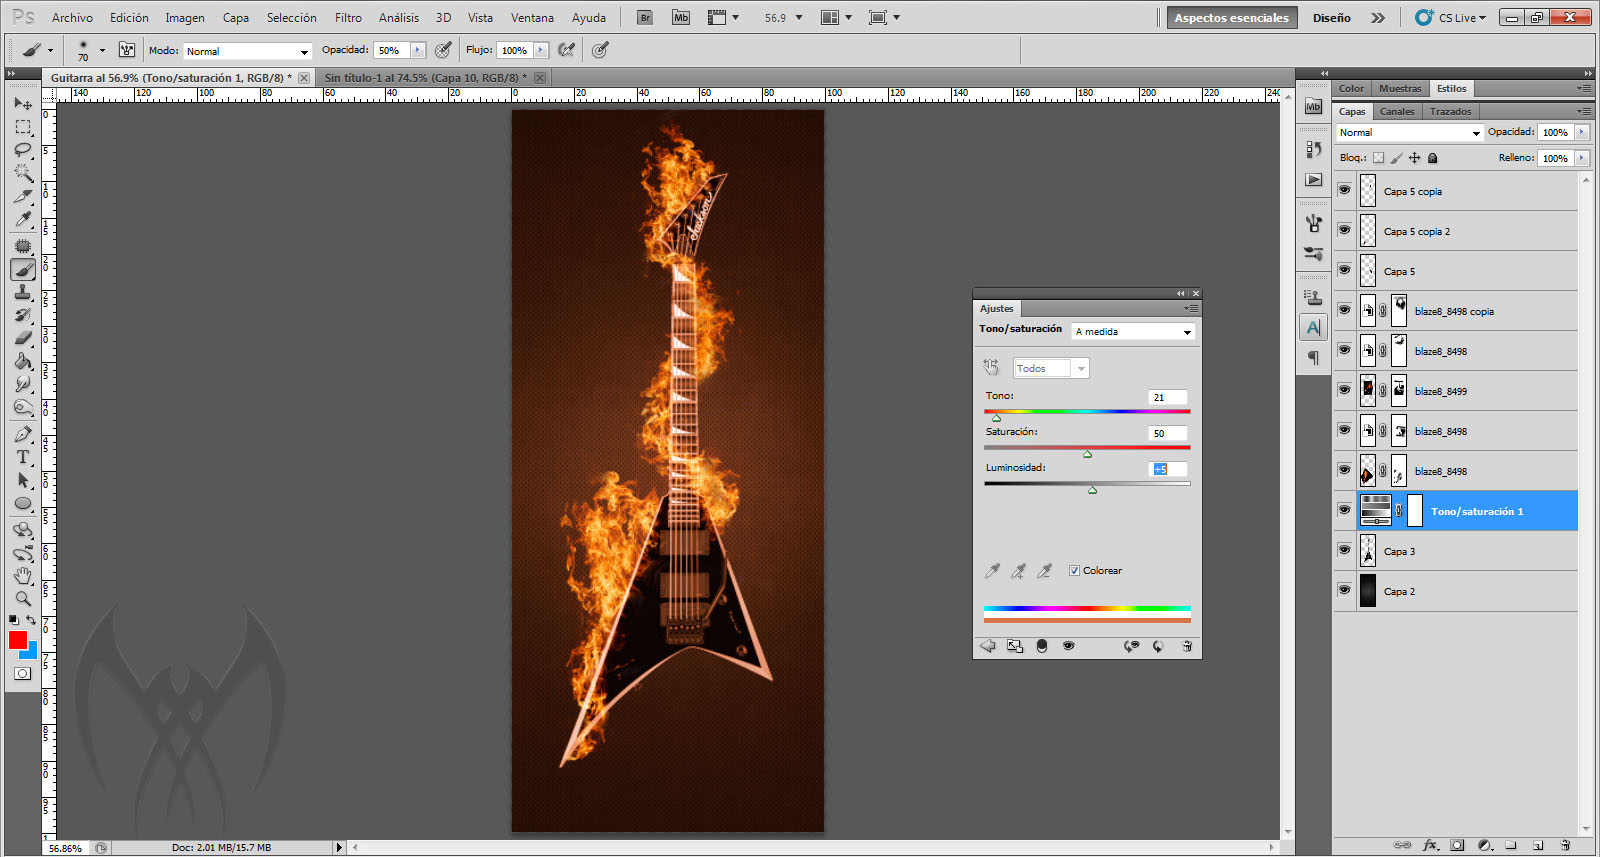Open the layer Opacidad arrow in Capas
This screenshot has width=1600, height=857.
coord(1582,132)
